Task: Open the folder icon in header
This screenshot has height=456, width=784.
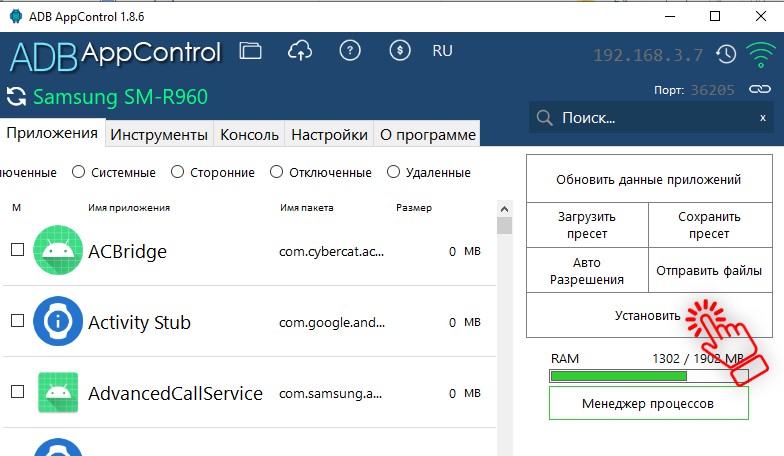Action: (251, 51)
